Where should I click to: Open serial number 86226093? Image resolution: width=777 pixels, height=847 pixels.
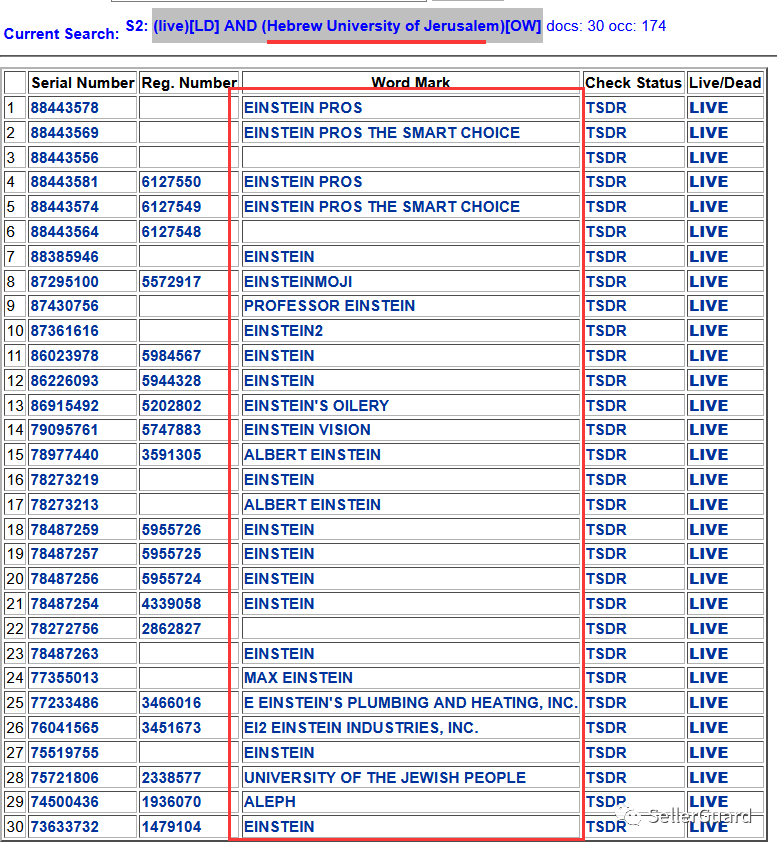[64, 380]
